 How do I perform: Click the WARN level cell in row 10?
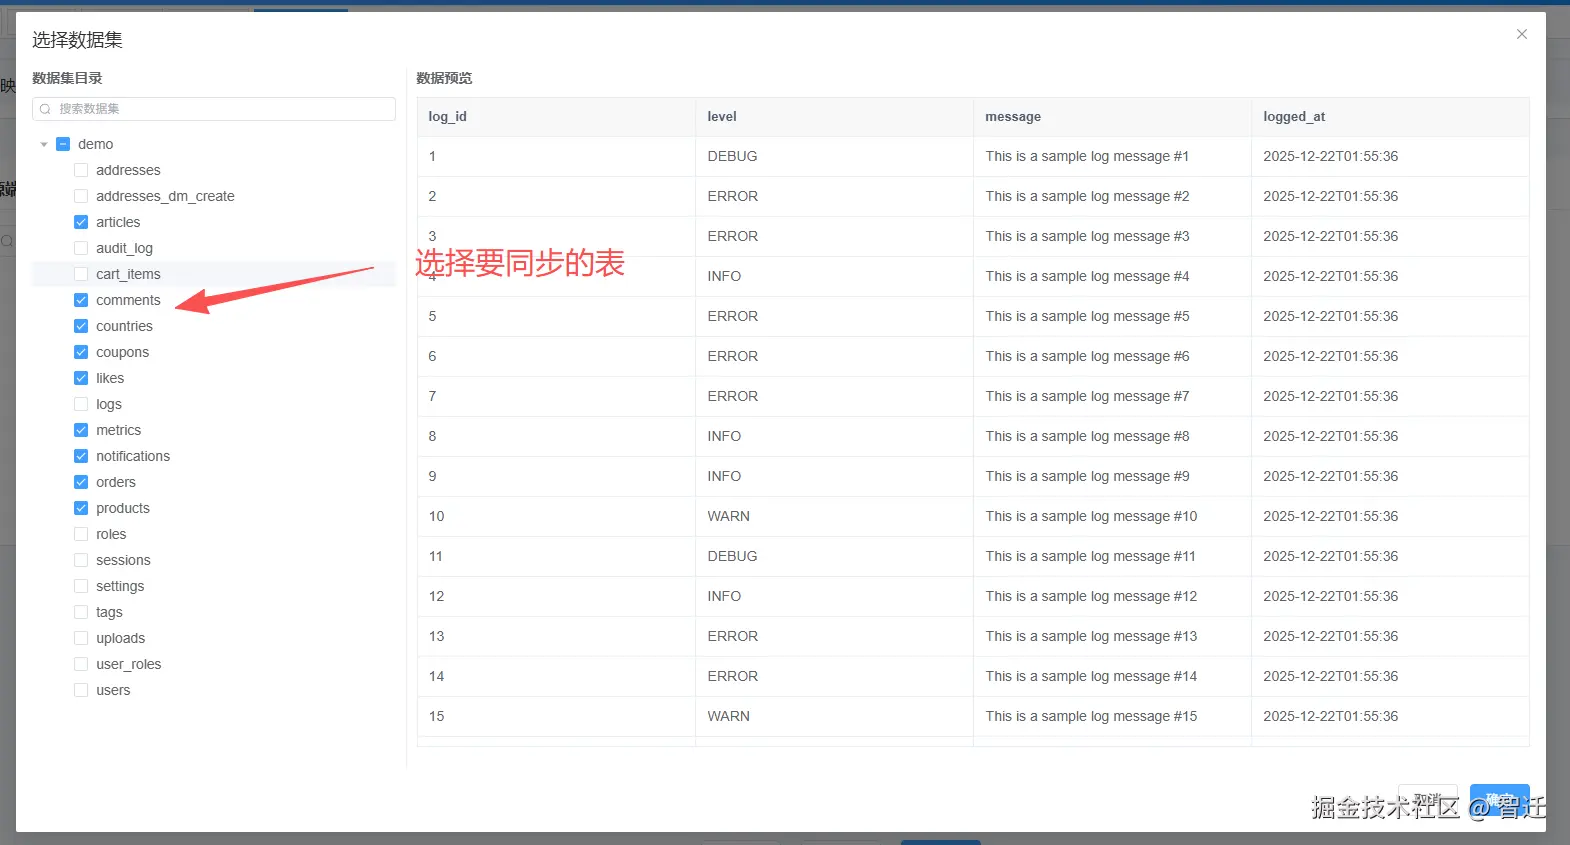pyautogui.click(x=834, y=516)
